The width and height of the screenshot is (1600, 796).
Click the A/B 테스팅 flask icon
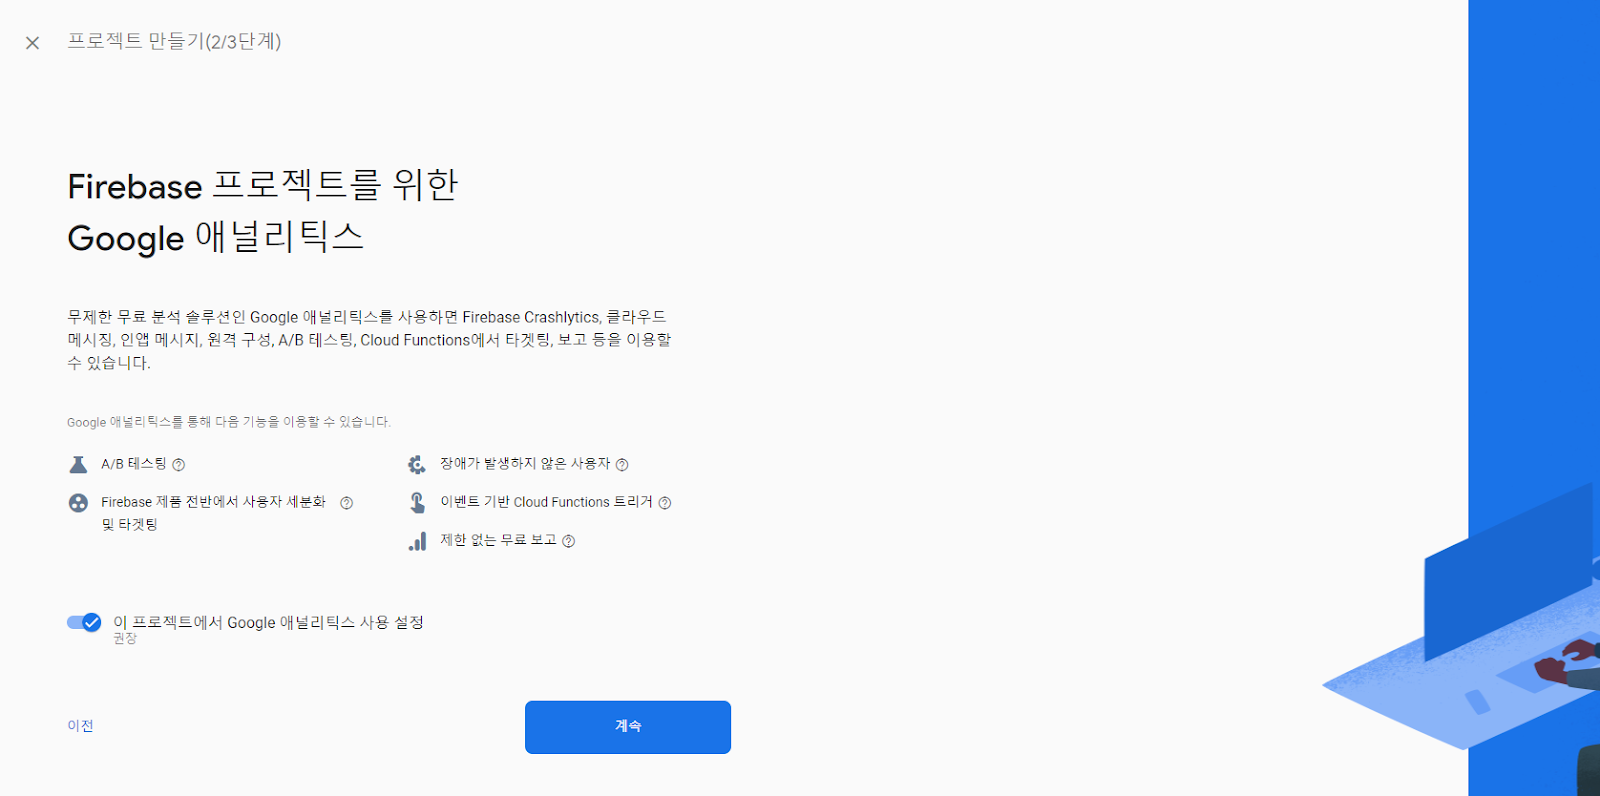tap(78, 464)
